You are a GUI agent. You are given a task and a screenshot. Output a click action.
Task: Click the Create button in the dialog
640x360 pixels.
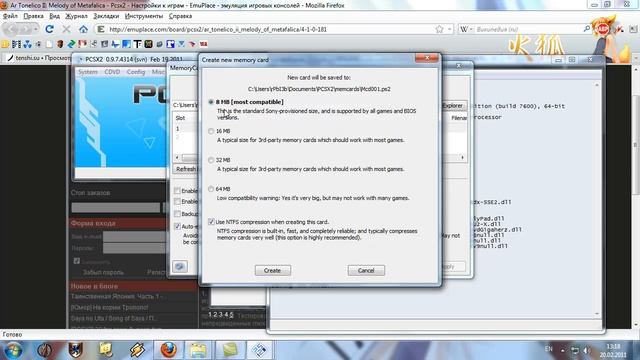click(273, 270)
